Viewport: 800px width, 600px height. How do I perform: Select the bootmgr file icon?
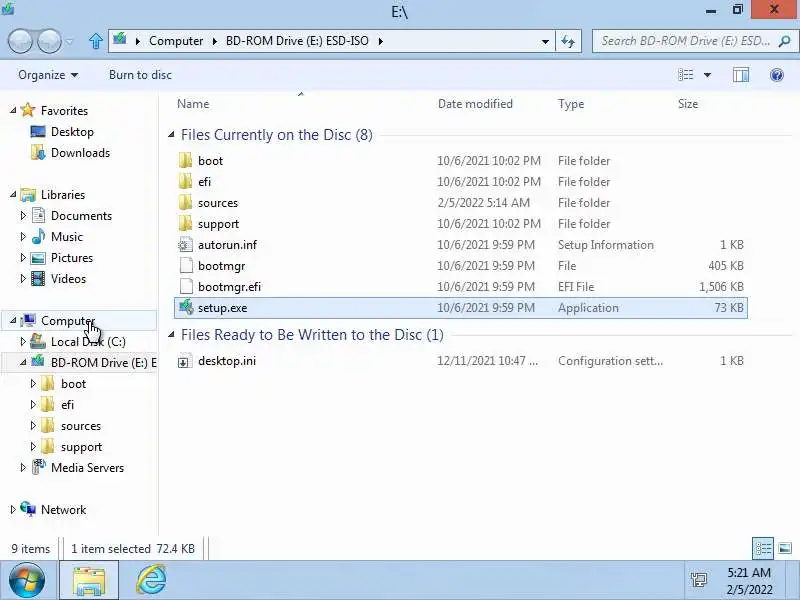coord(186,266)
